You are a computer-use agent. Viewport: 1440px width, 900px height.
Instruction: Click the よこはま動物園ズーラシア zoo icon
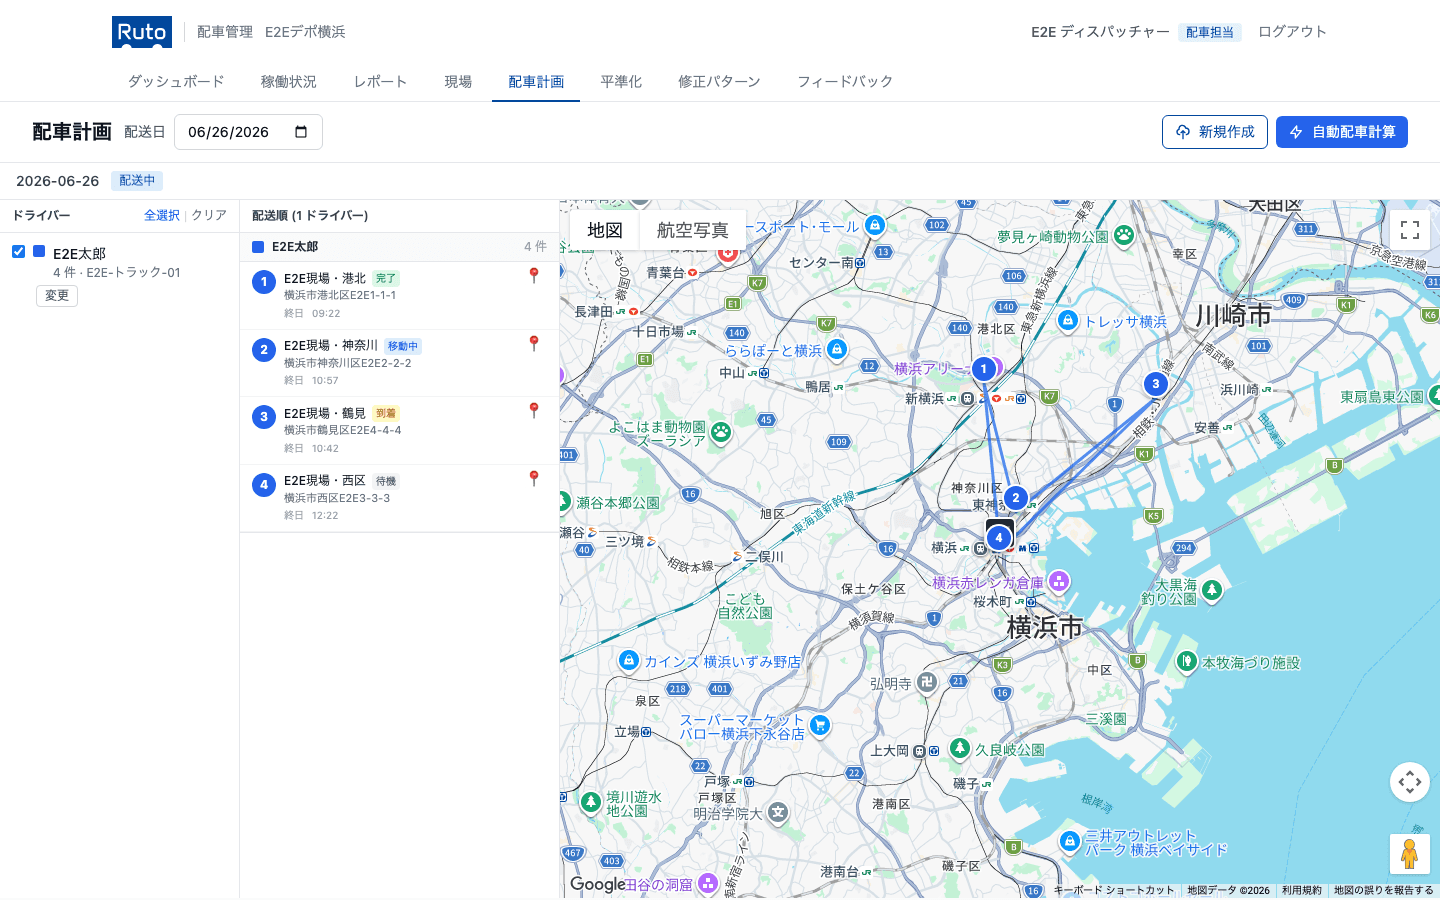[x=721, y=433]
